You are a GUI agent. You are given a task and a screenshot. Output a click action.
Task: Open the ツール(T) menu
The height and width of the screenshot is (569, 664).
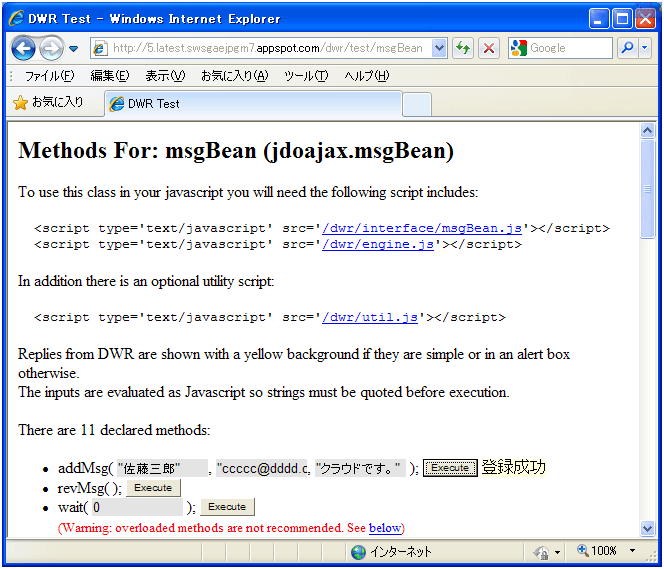point(306,76)
